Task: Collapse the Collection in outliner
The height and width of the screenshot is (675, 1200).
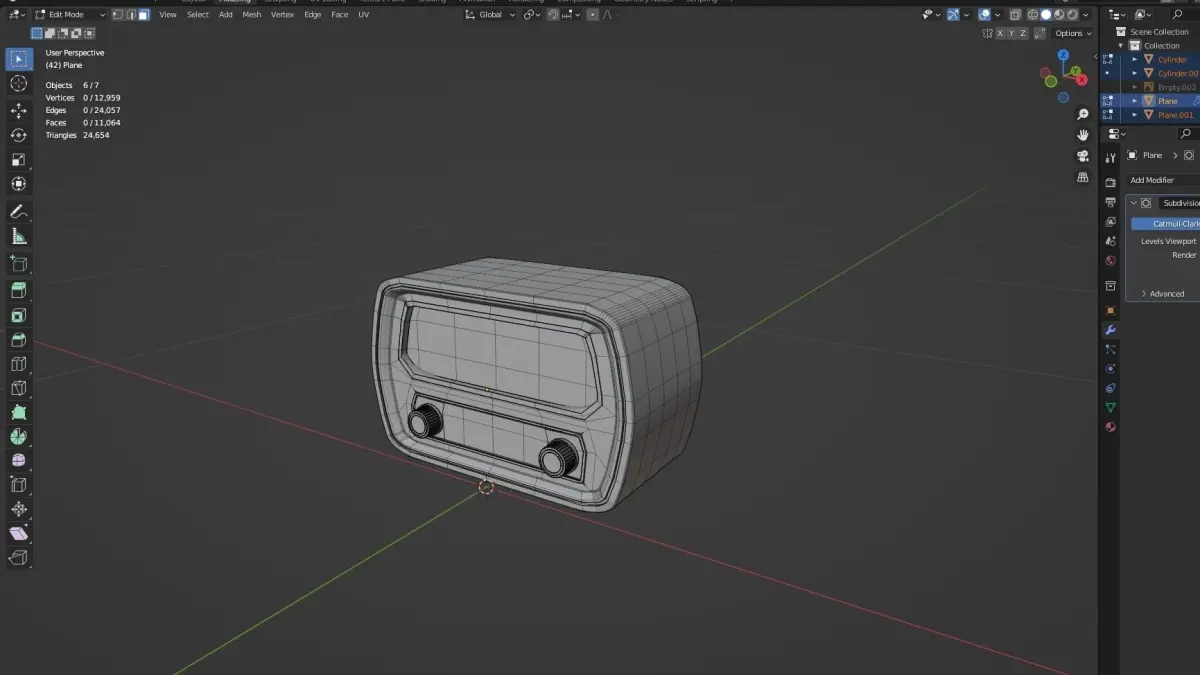Action: tap(1121, 46)
